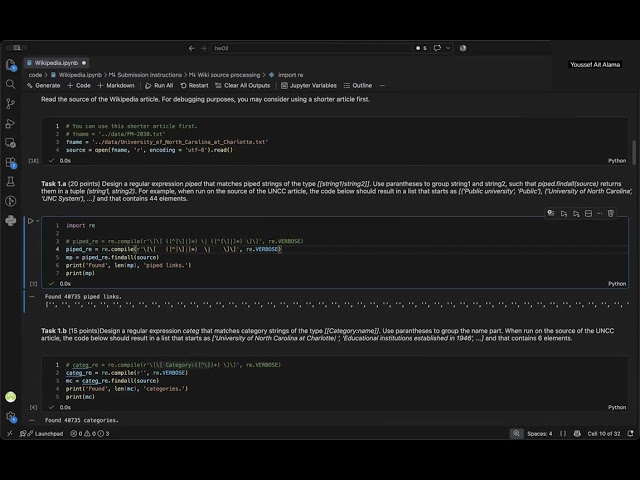This screenshot has height=480, width=640.
Task: Open the errors and warnings status item
Action: pos(89,433)
